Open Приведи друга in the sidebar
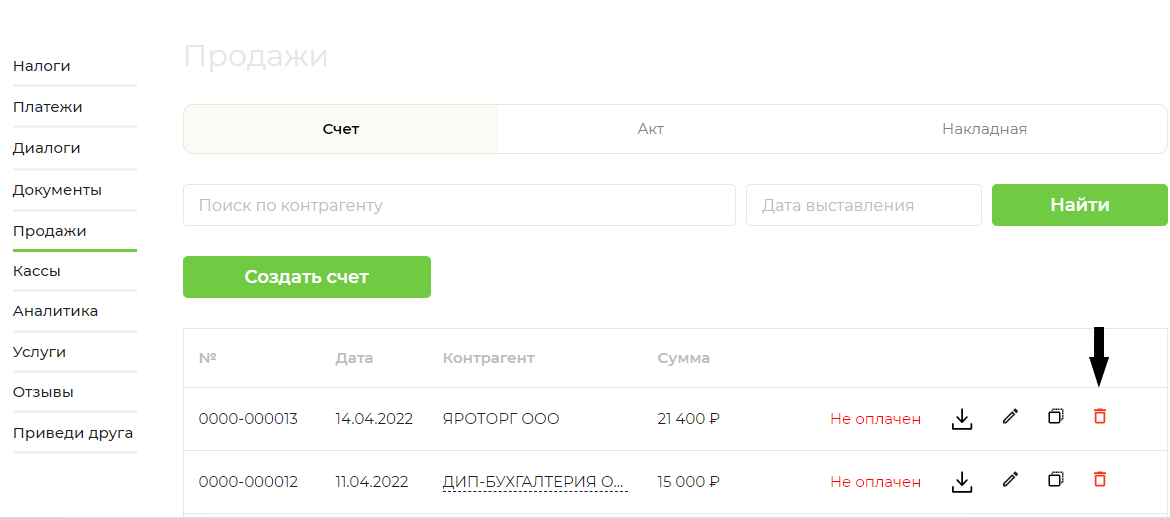This screenshot has width=1170, height=518. point(73,433)
